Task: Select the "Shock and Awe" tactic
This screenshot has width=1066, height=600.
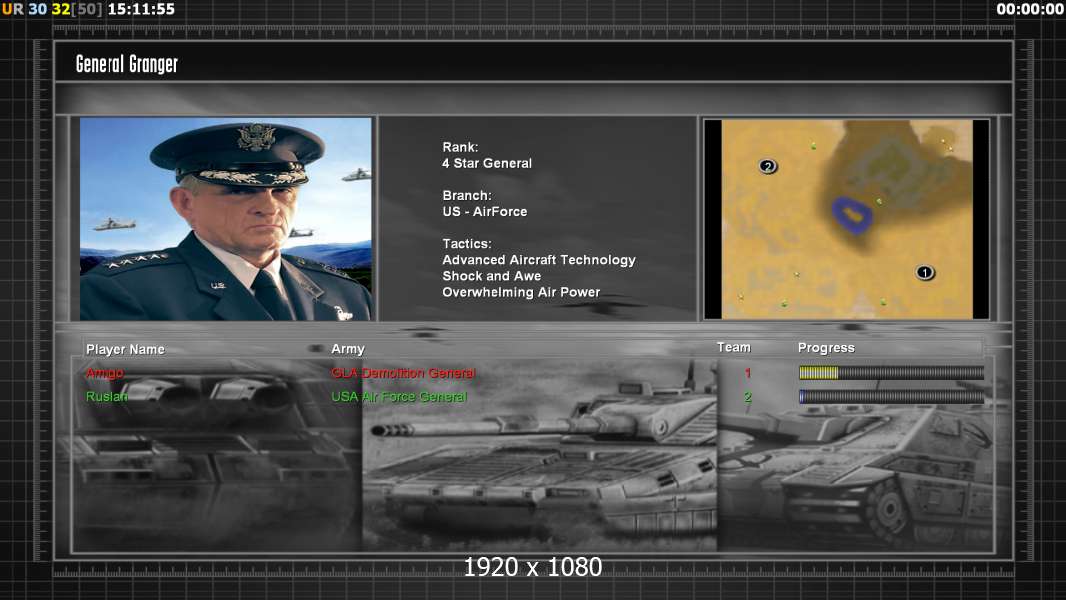Action: coord(492,276)
